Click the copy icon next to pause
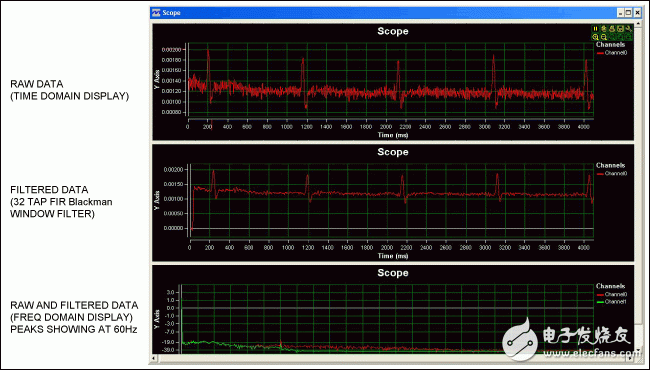Viewport: 650px width, 370px height. [604, 29]
